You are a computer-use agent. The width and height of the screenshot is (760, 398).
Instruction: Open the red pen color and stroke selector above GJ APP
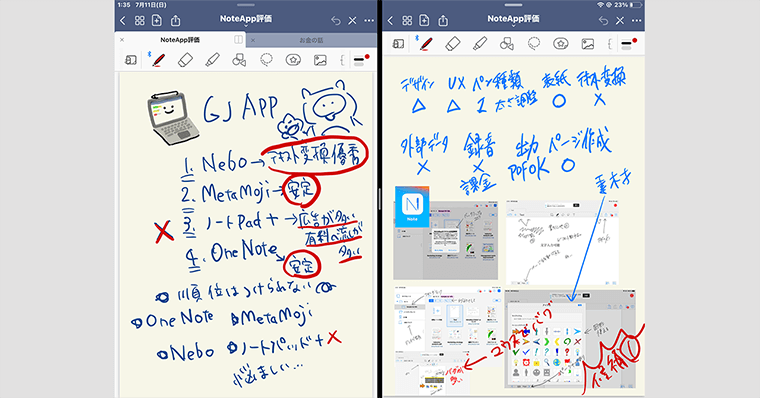361,60
